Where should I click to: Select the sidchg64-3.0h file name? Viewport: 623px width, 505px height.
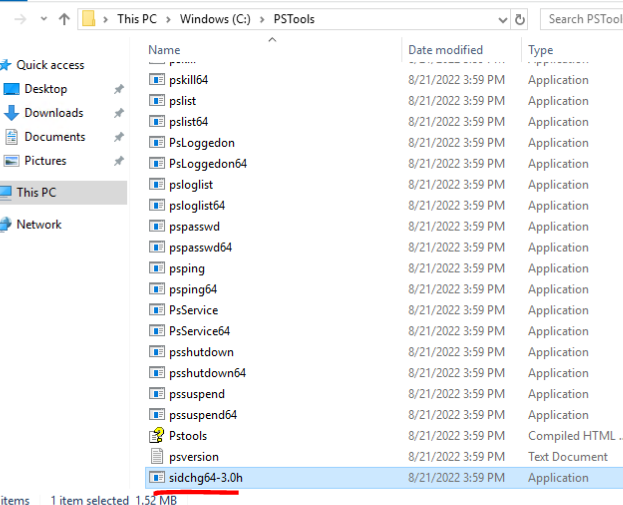[206, 478]
